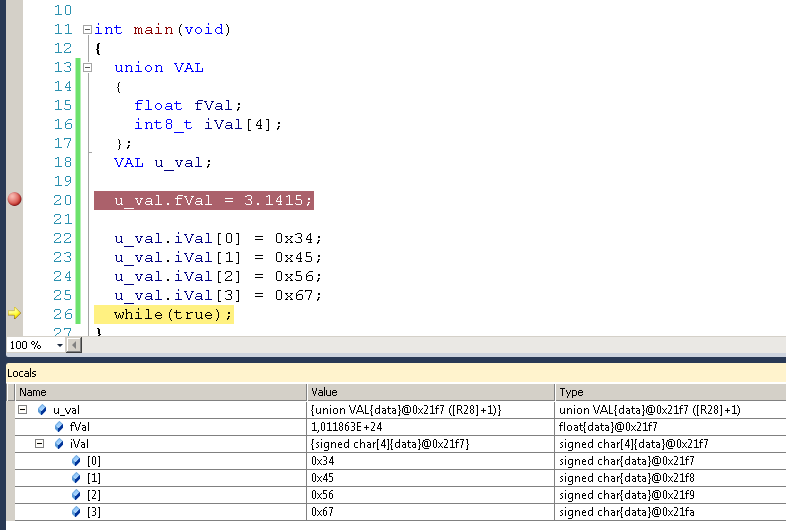Click the Name column header
The image size is (786, 530).
click(160, 392)
